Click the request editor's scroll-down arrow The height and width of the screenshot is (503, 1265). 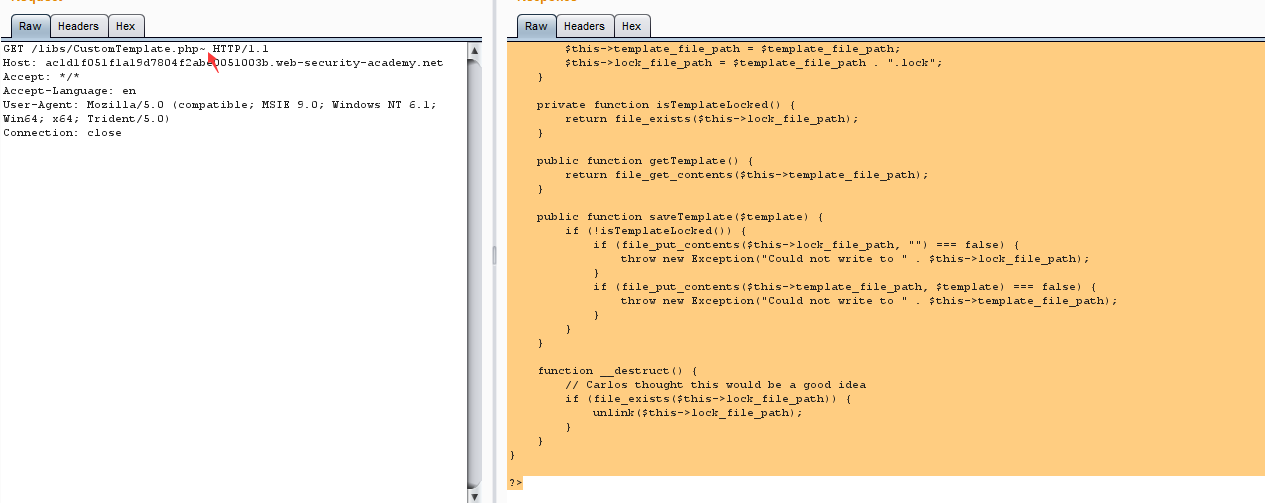click(x=474, y=495)
